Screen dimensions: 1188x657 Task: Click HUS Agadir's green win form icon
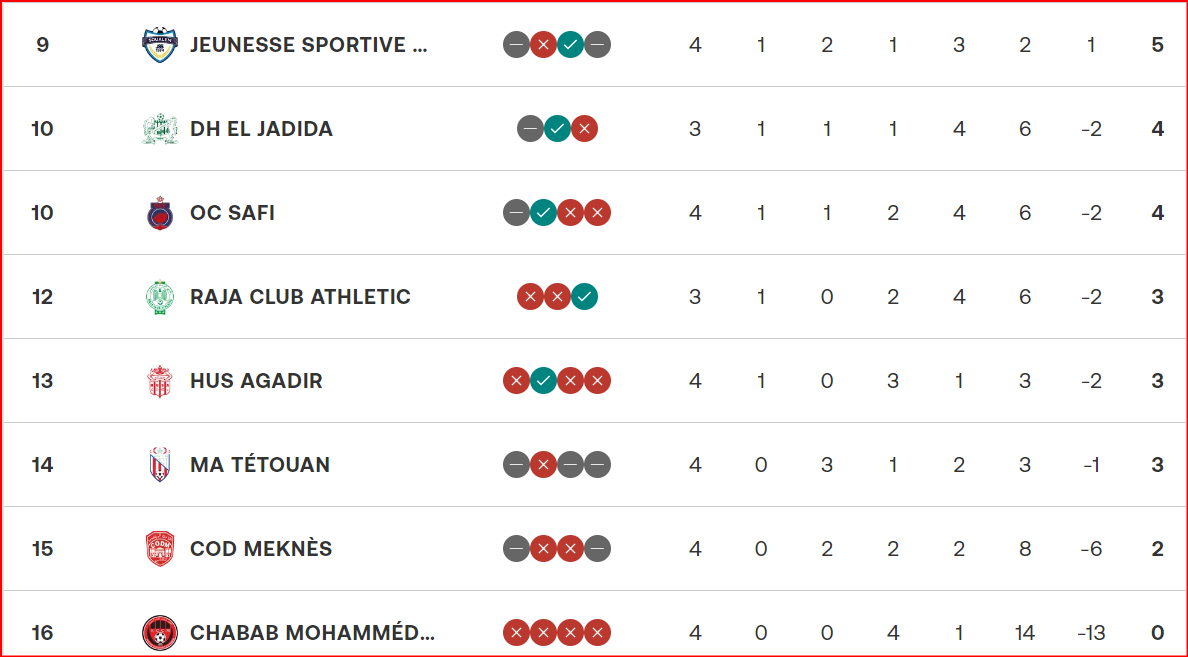click(x=543, y=381)
